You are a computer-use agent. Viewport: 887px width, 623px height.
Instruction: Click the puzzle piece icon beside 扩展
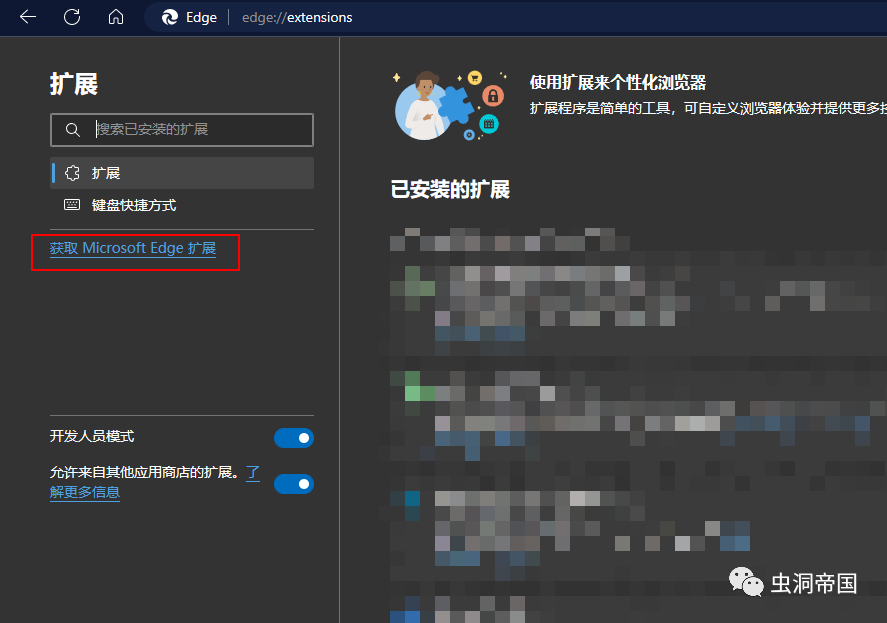(x=72, y=173)
